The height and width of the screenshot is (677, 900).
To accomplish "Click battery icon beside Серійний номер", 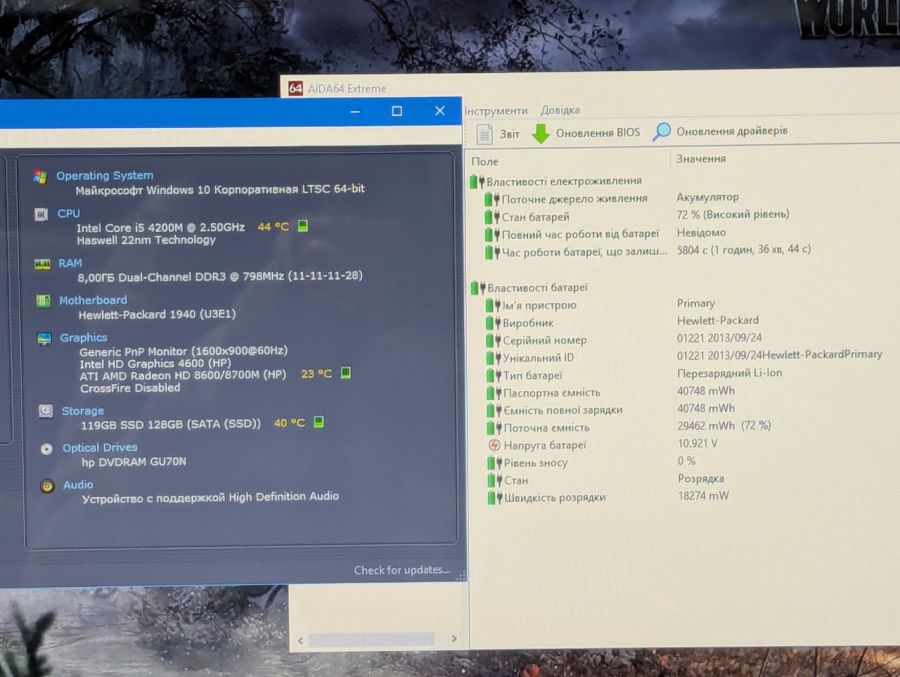I will coord(494,341).
